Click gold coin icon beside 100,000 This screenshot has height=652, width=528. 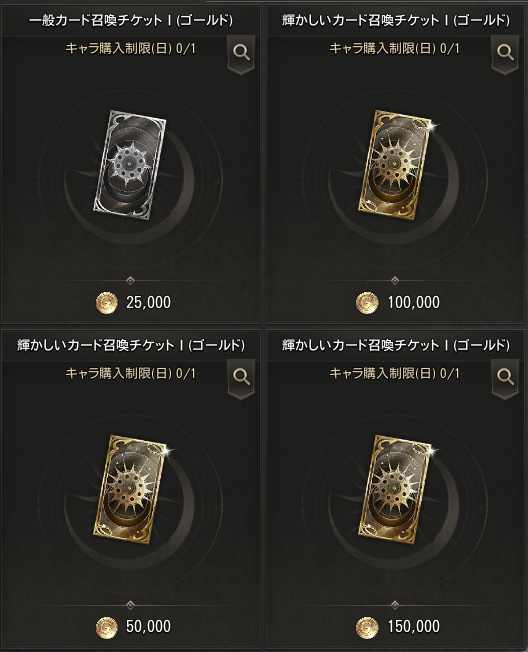pyautogui.click(x=367, y=303)
